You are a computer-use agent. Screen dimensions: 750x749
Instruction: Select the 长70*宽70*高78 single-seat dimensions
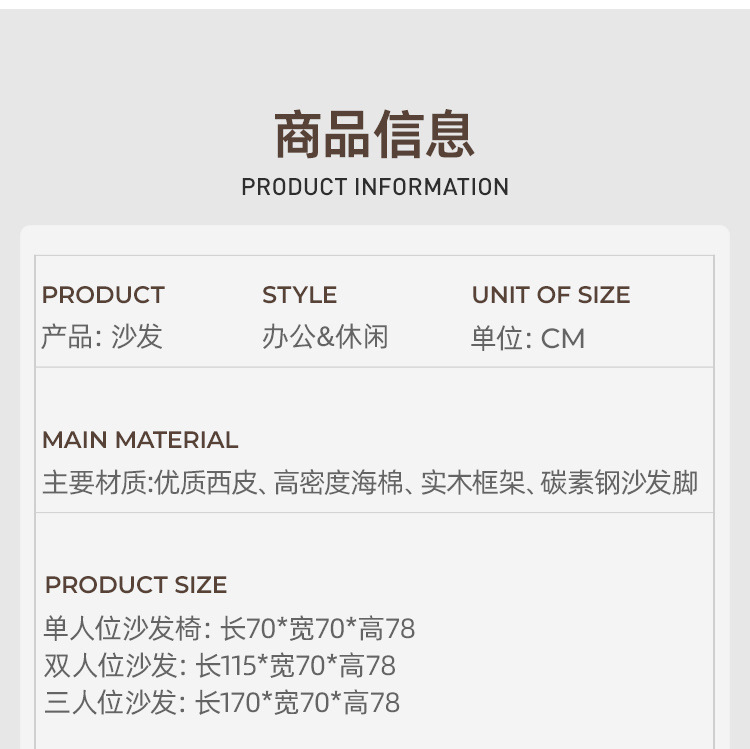point(318,629)
